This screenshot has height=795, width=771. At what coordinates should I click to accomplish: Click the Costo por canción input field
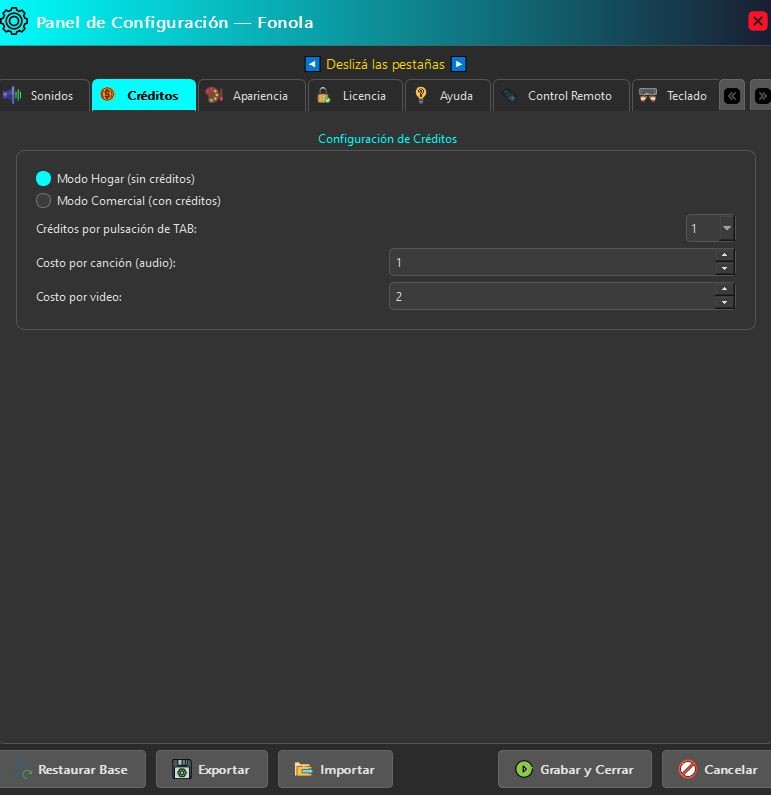[552, 262]
